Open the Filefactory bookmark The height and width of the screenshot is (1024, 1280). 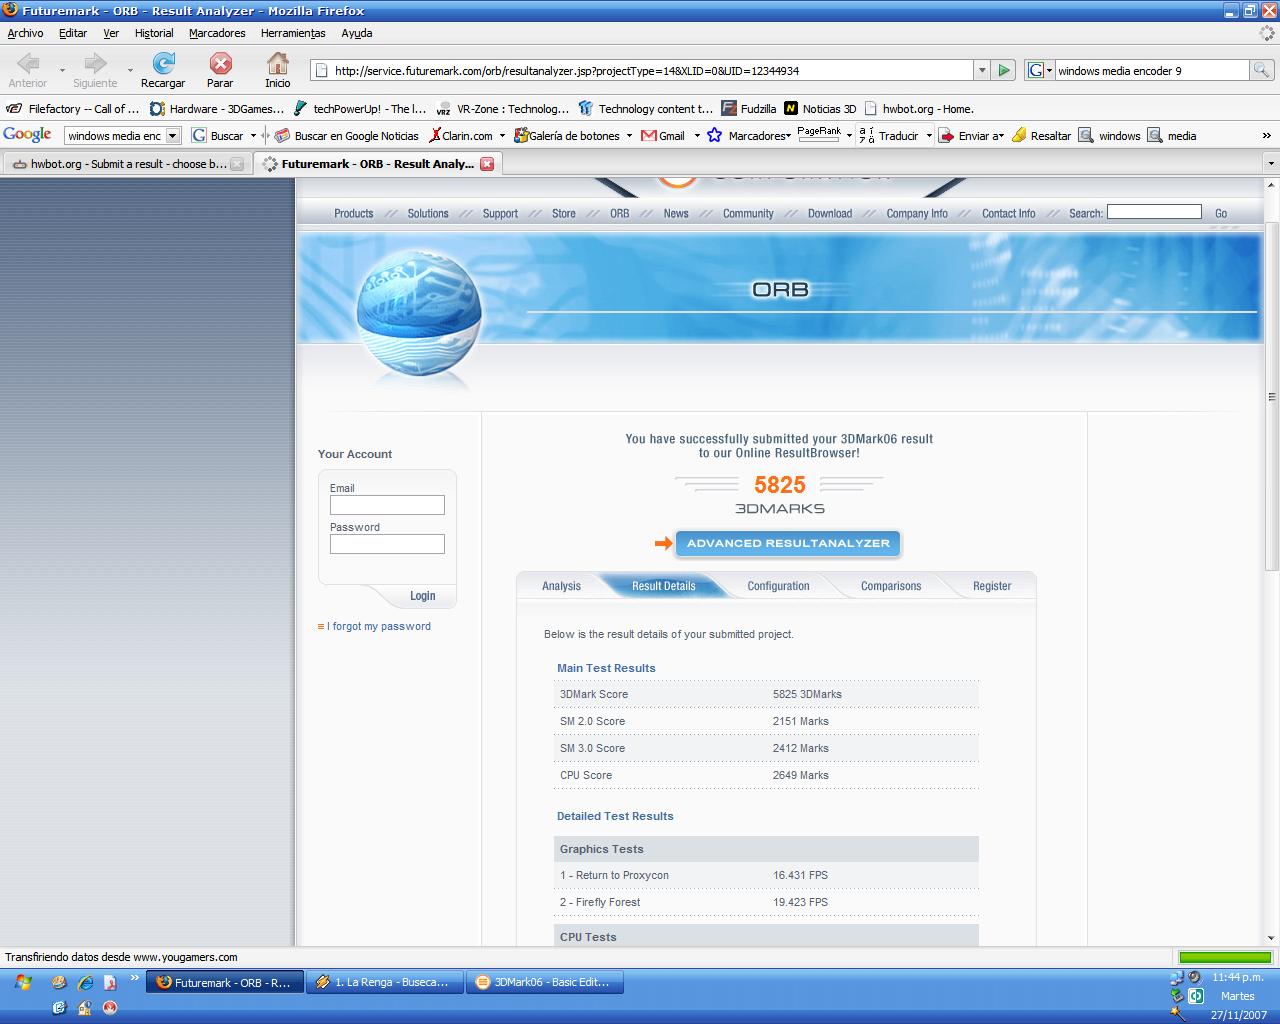tap(72, 109)
